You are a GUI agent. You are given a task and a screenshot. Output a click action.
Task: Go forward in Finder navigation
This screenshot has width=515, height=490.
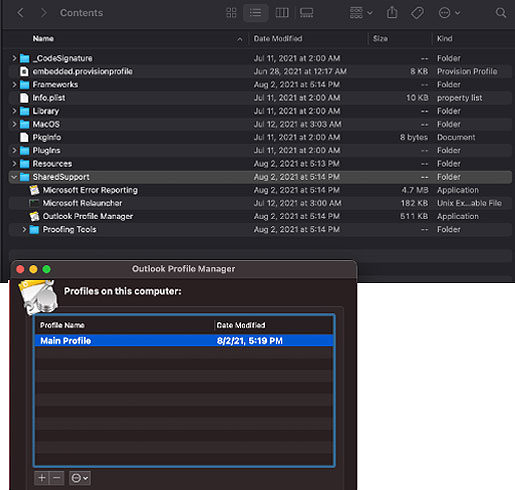click(44, 13)
